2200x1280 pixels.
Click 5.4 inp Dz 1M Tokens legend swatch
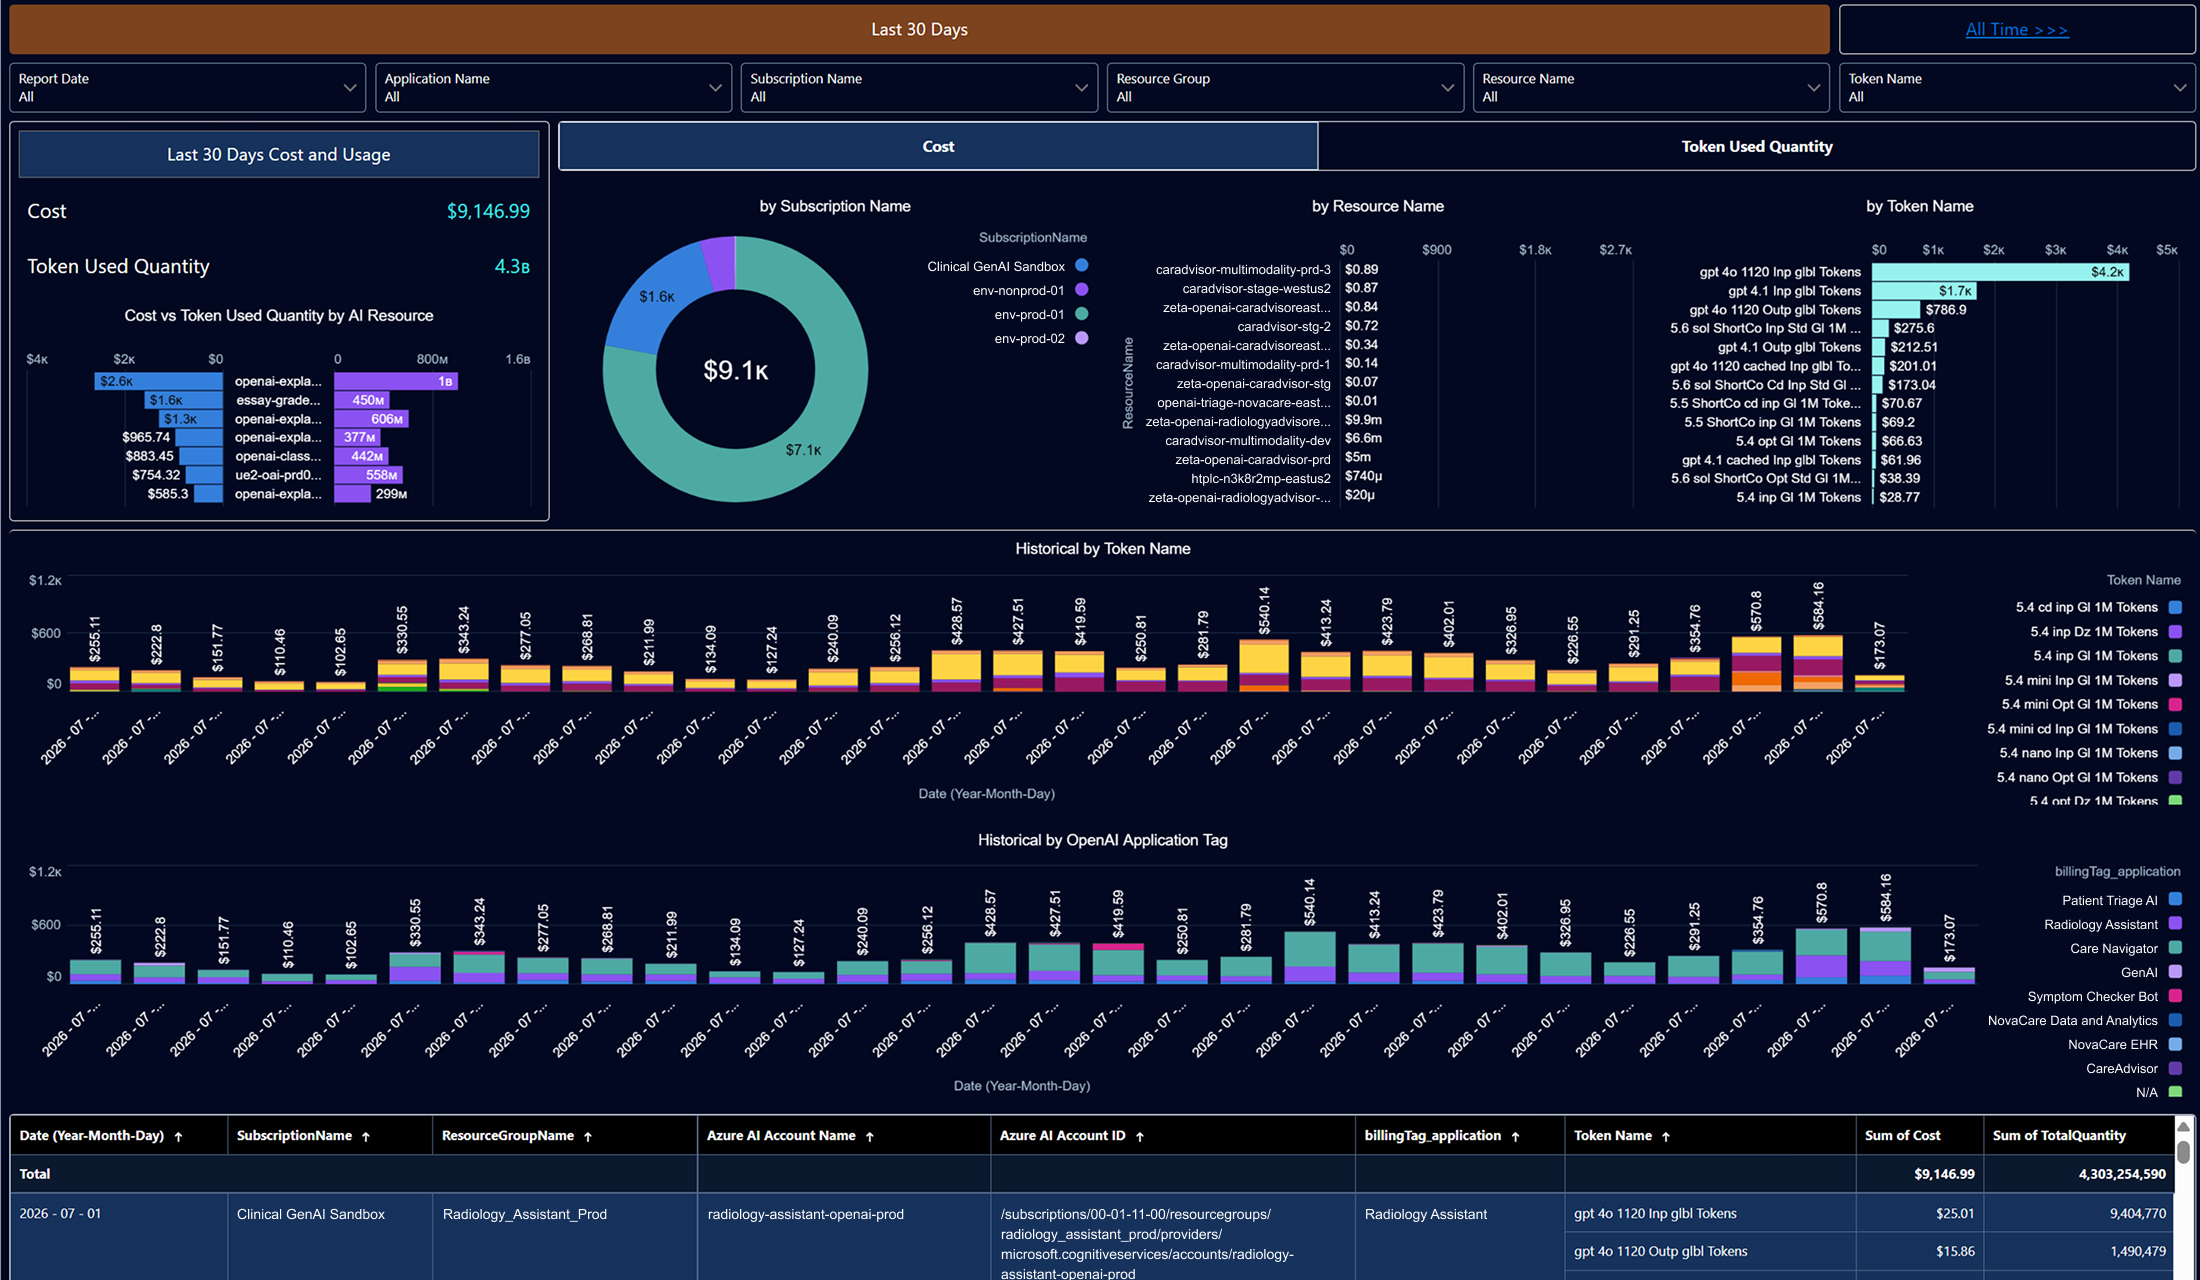point(2174,632)
